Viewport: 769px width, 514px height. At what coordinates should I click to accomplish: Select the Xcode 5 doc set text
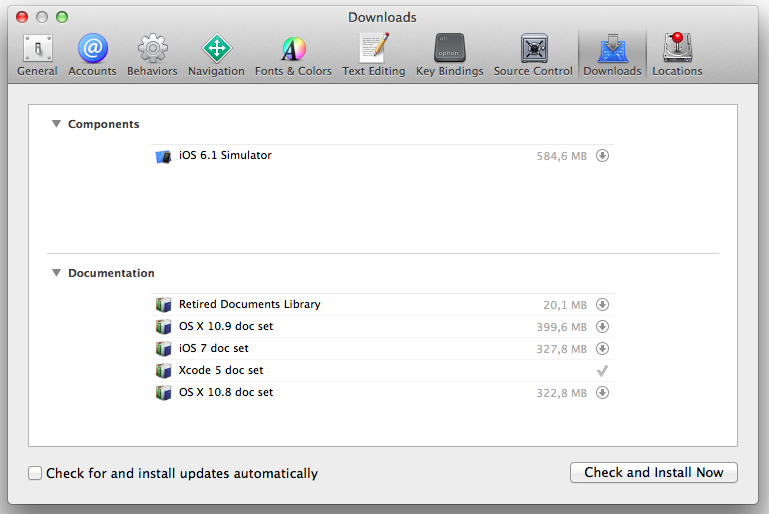(221, 370)
